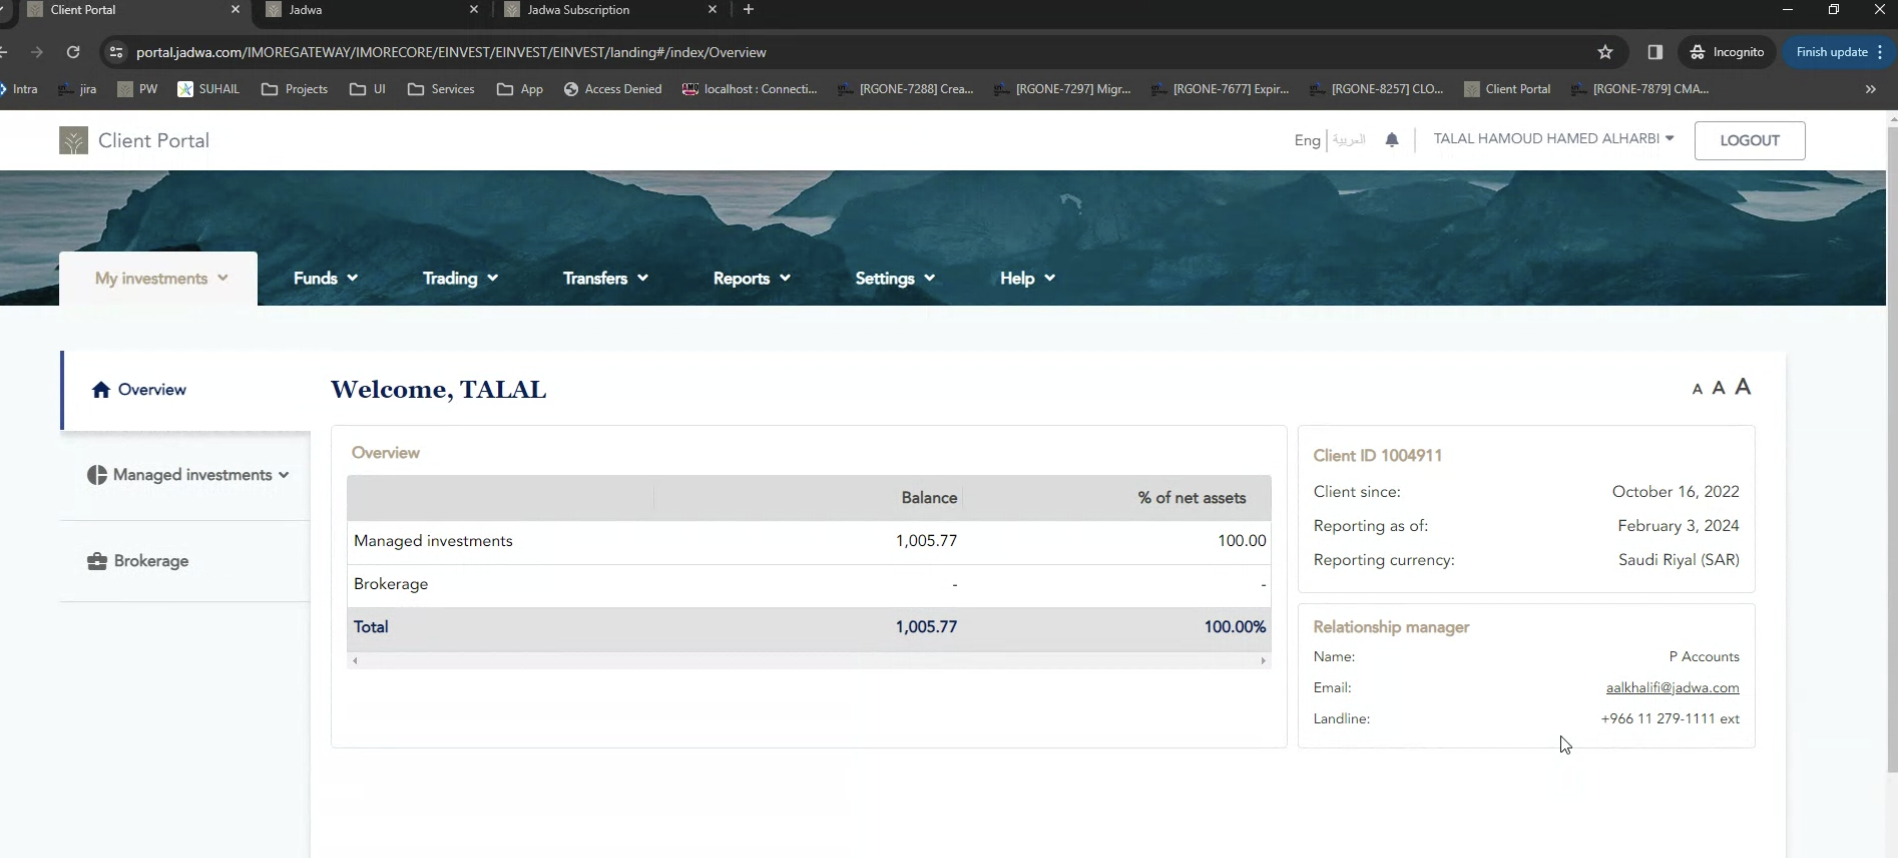
Task: Click the Overview home icon in sidebar
Action: pos(101,390)
